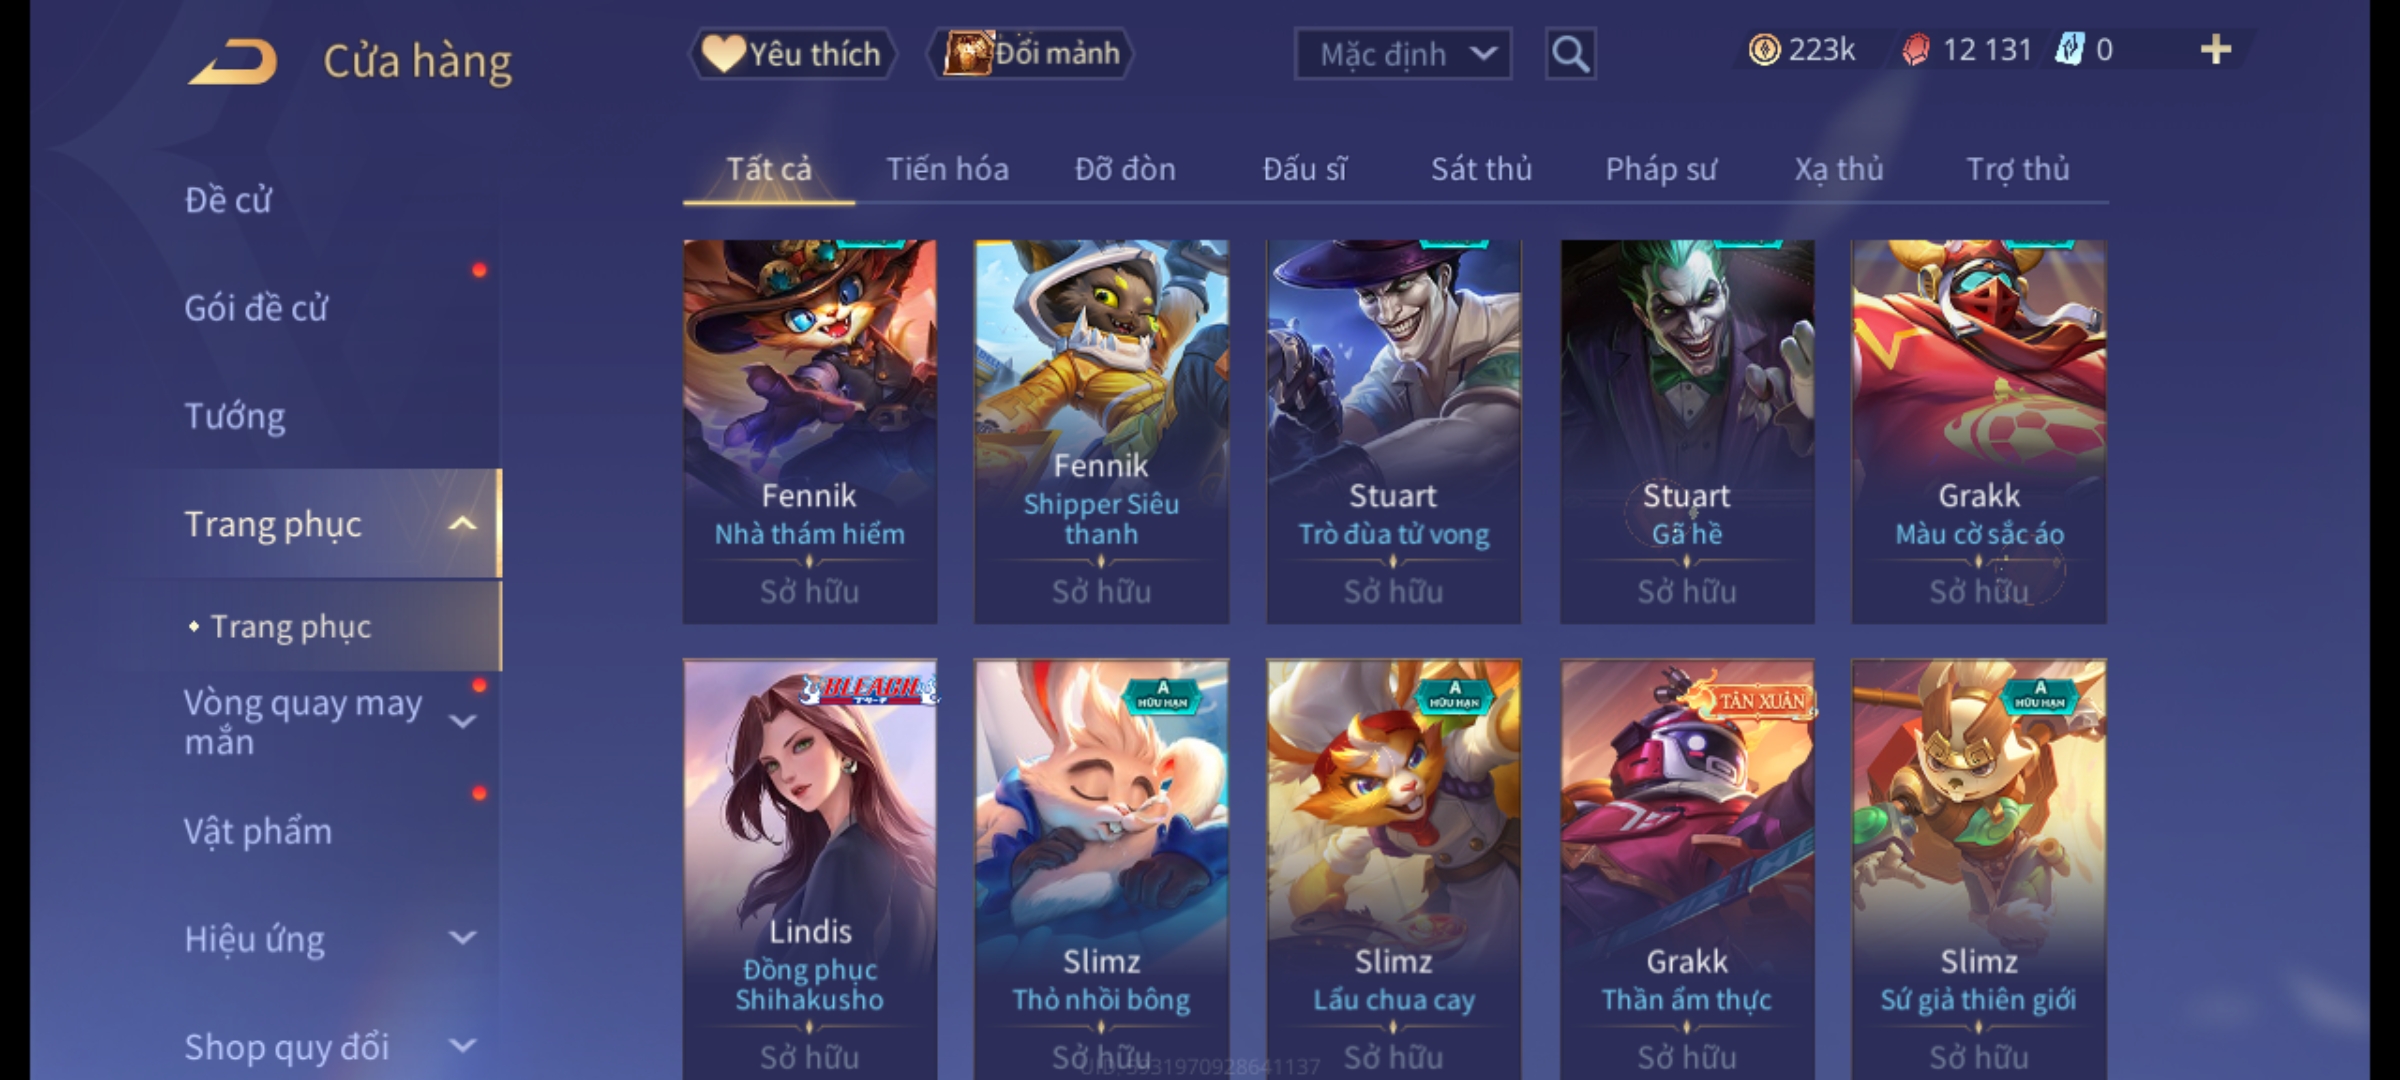Click the plus icon to add currency
Screen dimensions: 2400x1080
point(2216,50)
